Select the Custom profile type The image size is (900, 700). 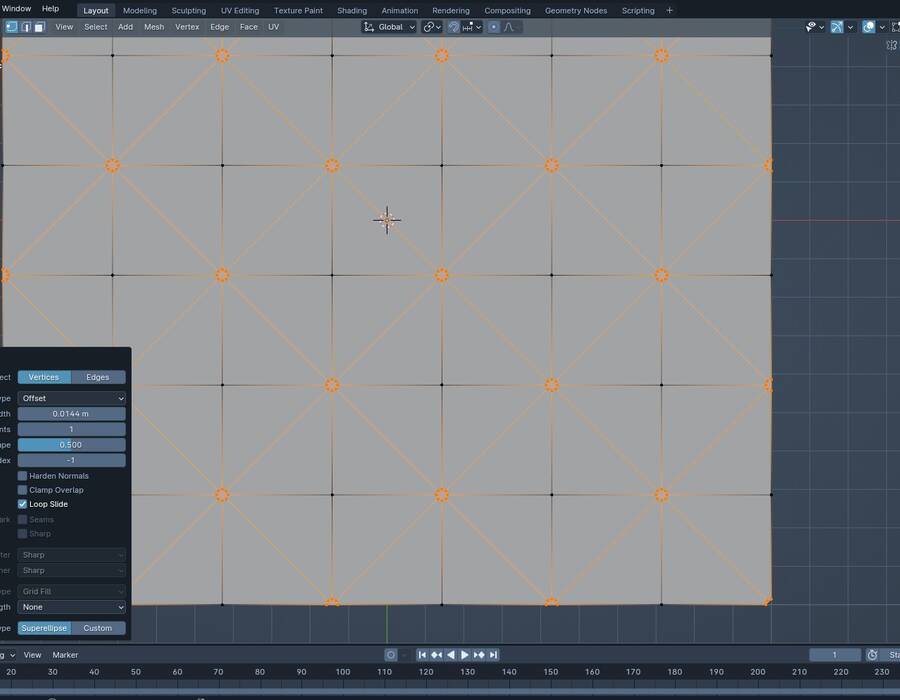(98, 628)
